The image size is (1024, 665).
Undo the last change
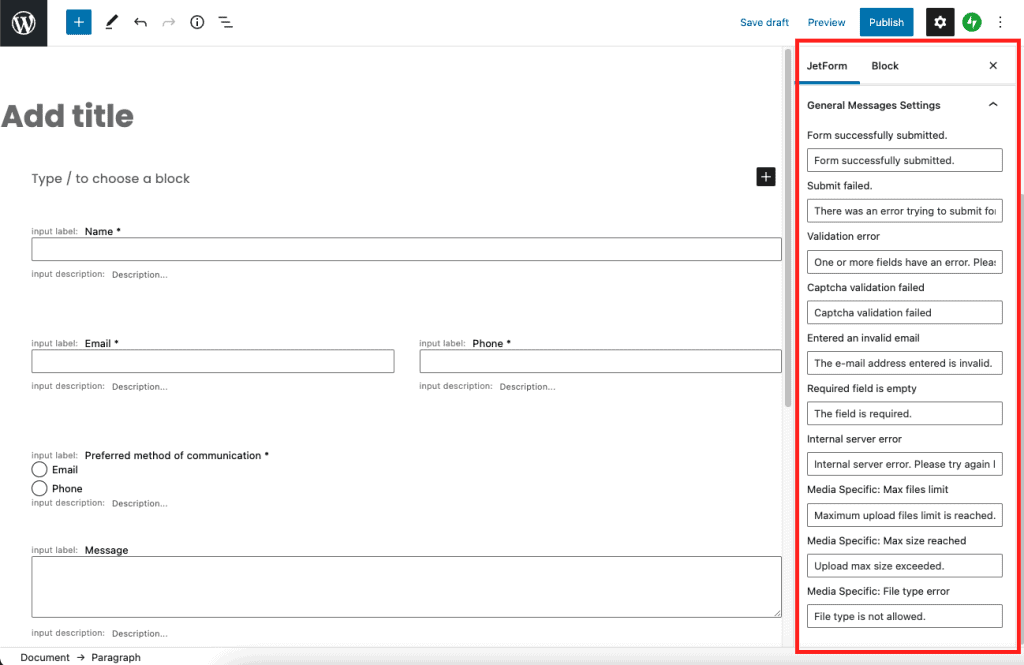140,22
